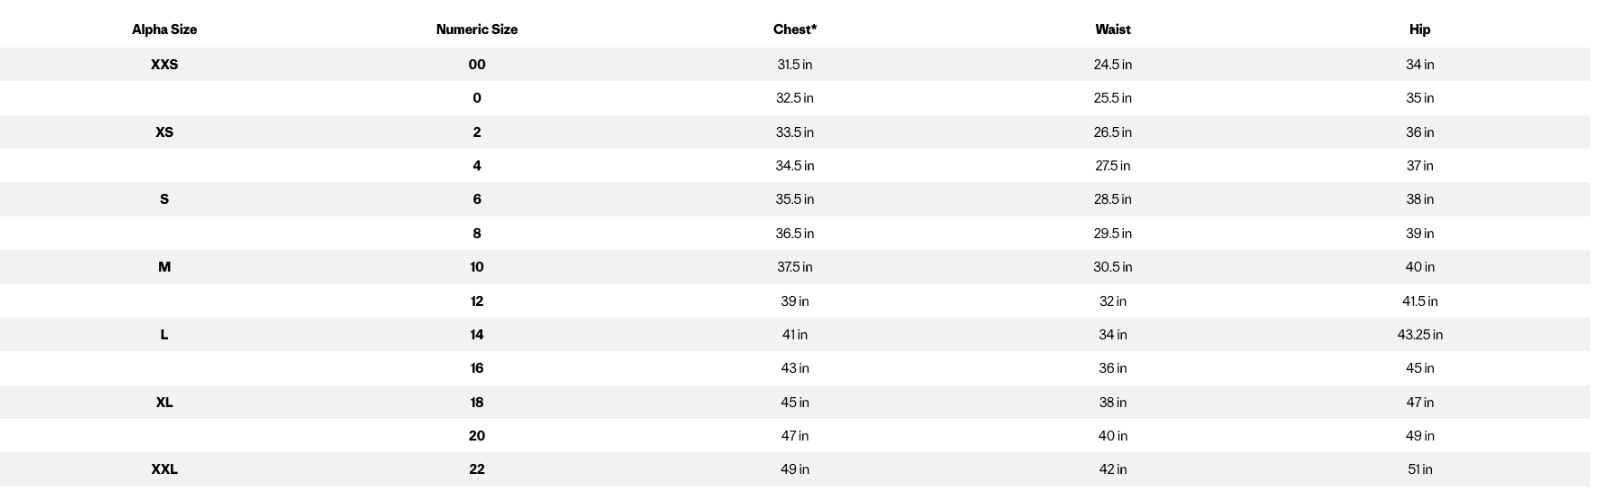Click the 30.5 in waist measurement

(1112, 267)
